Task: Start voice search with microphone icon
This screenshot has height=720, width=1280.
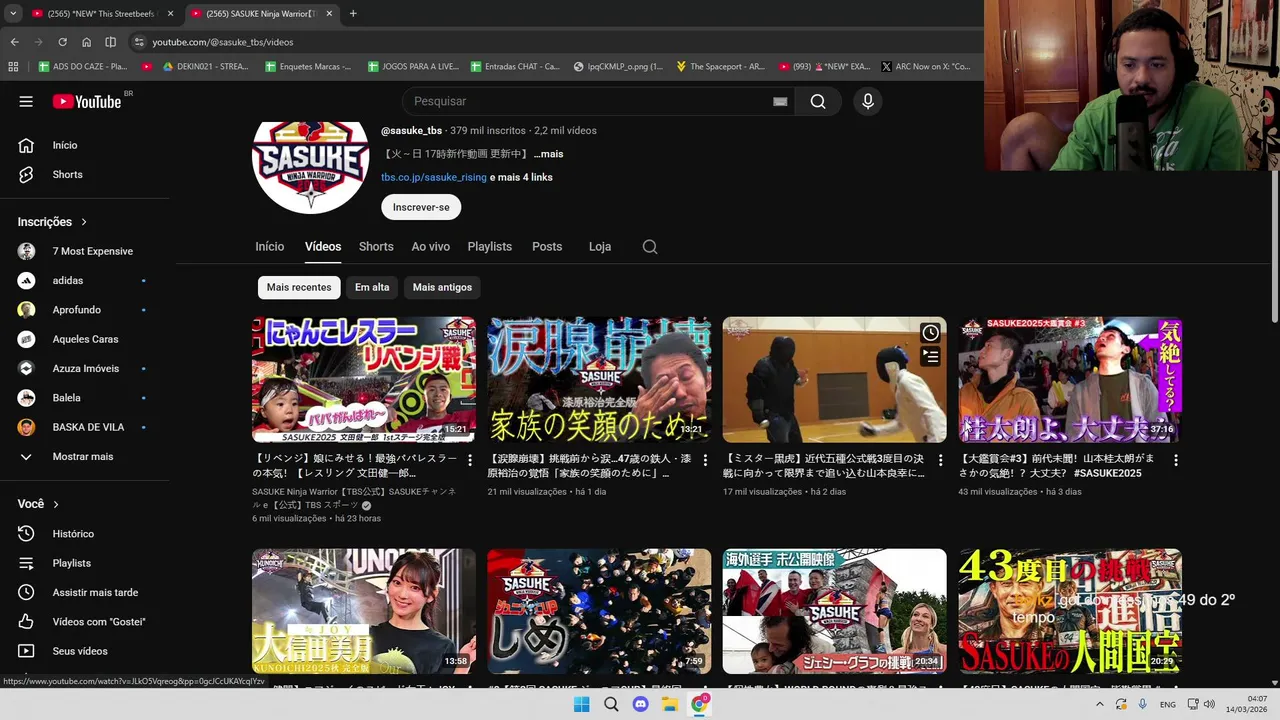Action: point(868,101)
